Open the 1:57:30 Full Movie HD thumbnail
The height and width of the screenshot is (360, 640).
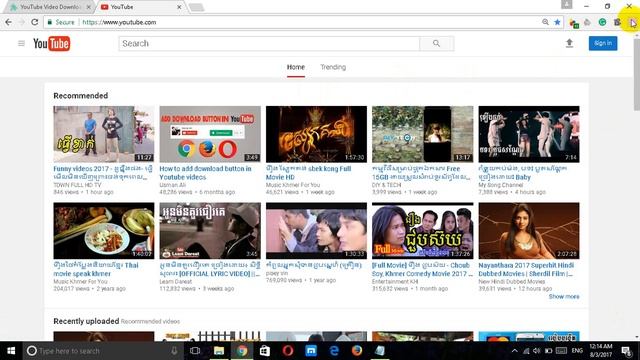316,134
